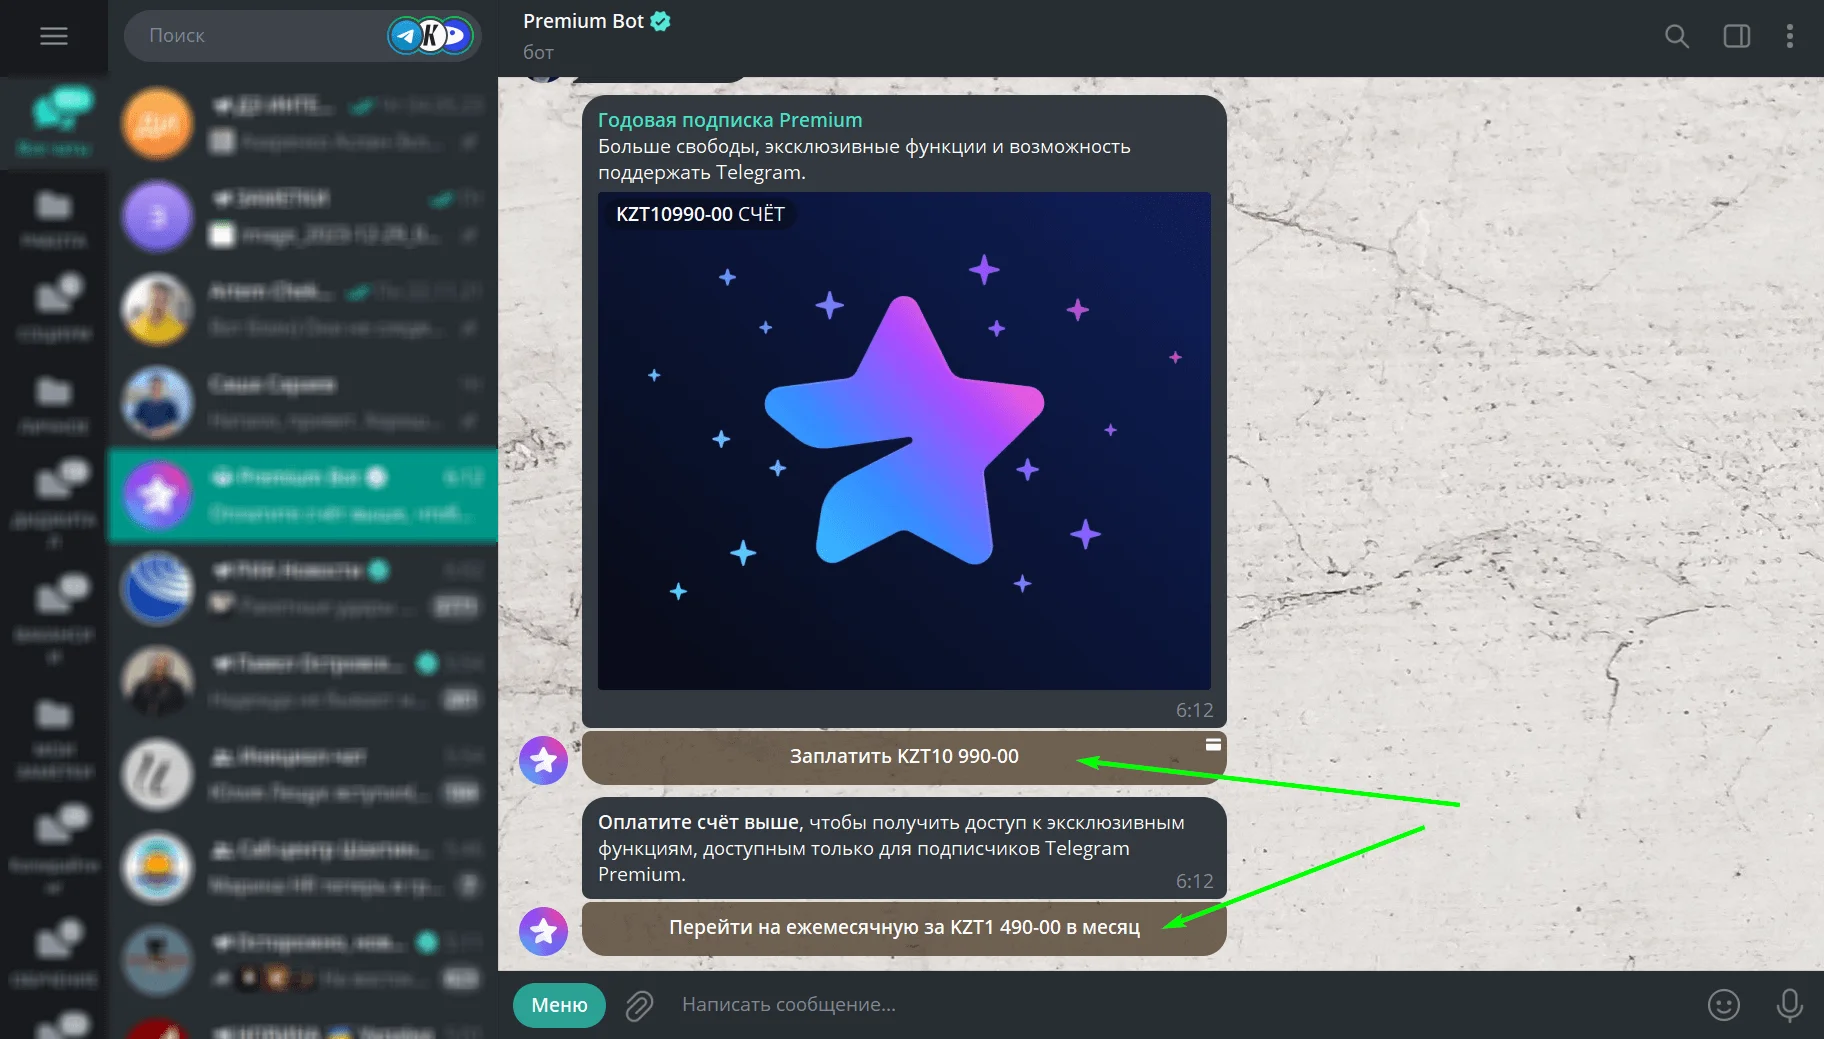Select the first chat folder in sidebar
Viewport: 1824px width, 1039px height.
coord(54,123)
